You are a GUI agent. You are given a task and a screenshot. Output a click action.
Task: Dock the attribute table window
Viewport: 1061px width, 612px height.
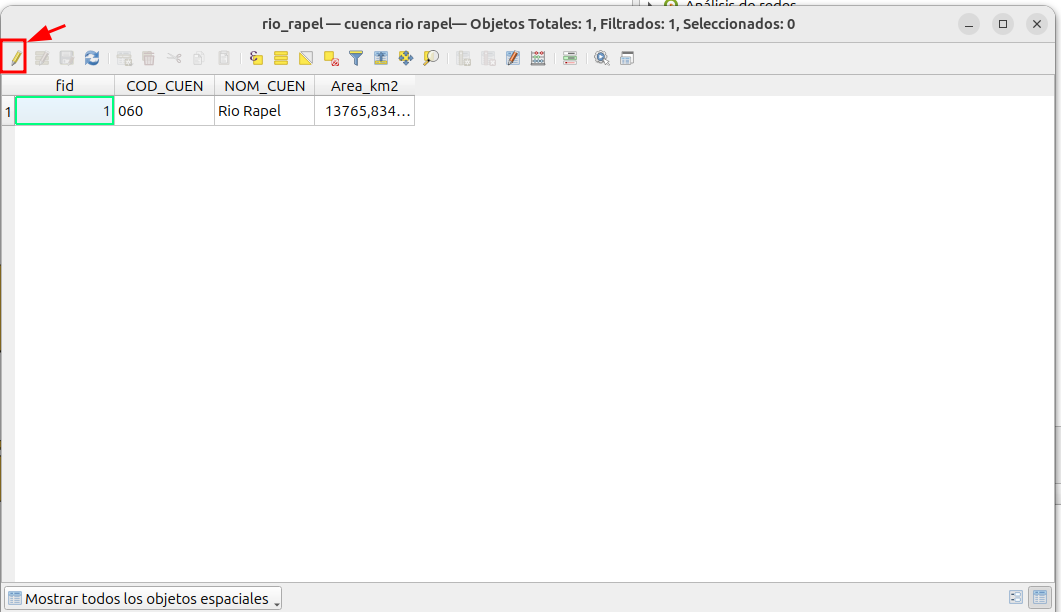click(627, 58)
